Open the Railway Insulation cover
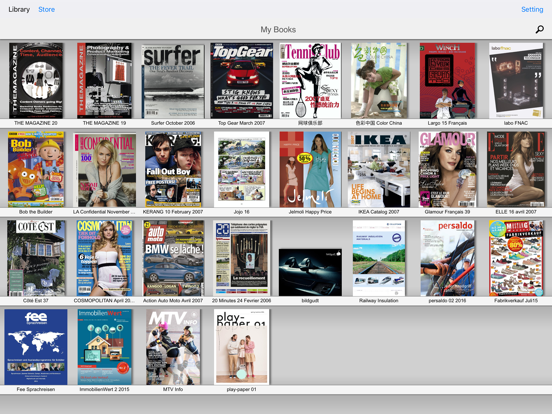Image resolution: width=552 pixels, height=414 pixels. pos(379,258)
